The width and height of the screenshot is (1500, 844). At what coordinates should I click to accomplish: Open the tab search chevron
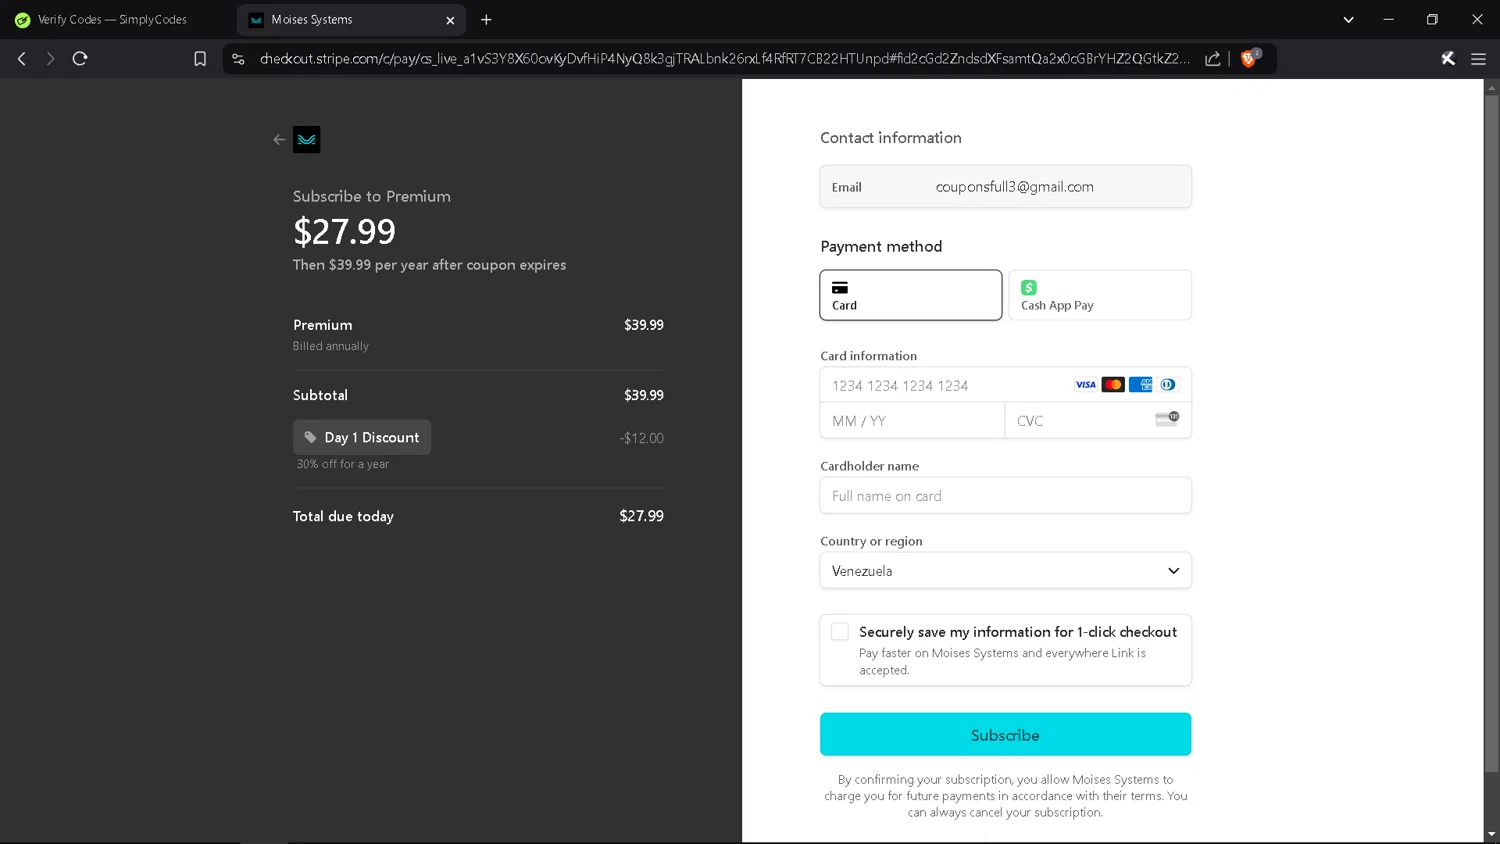pos(1348,20)
